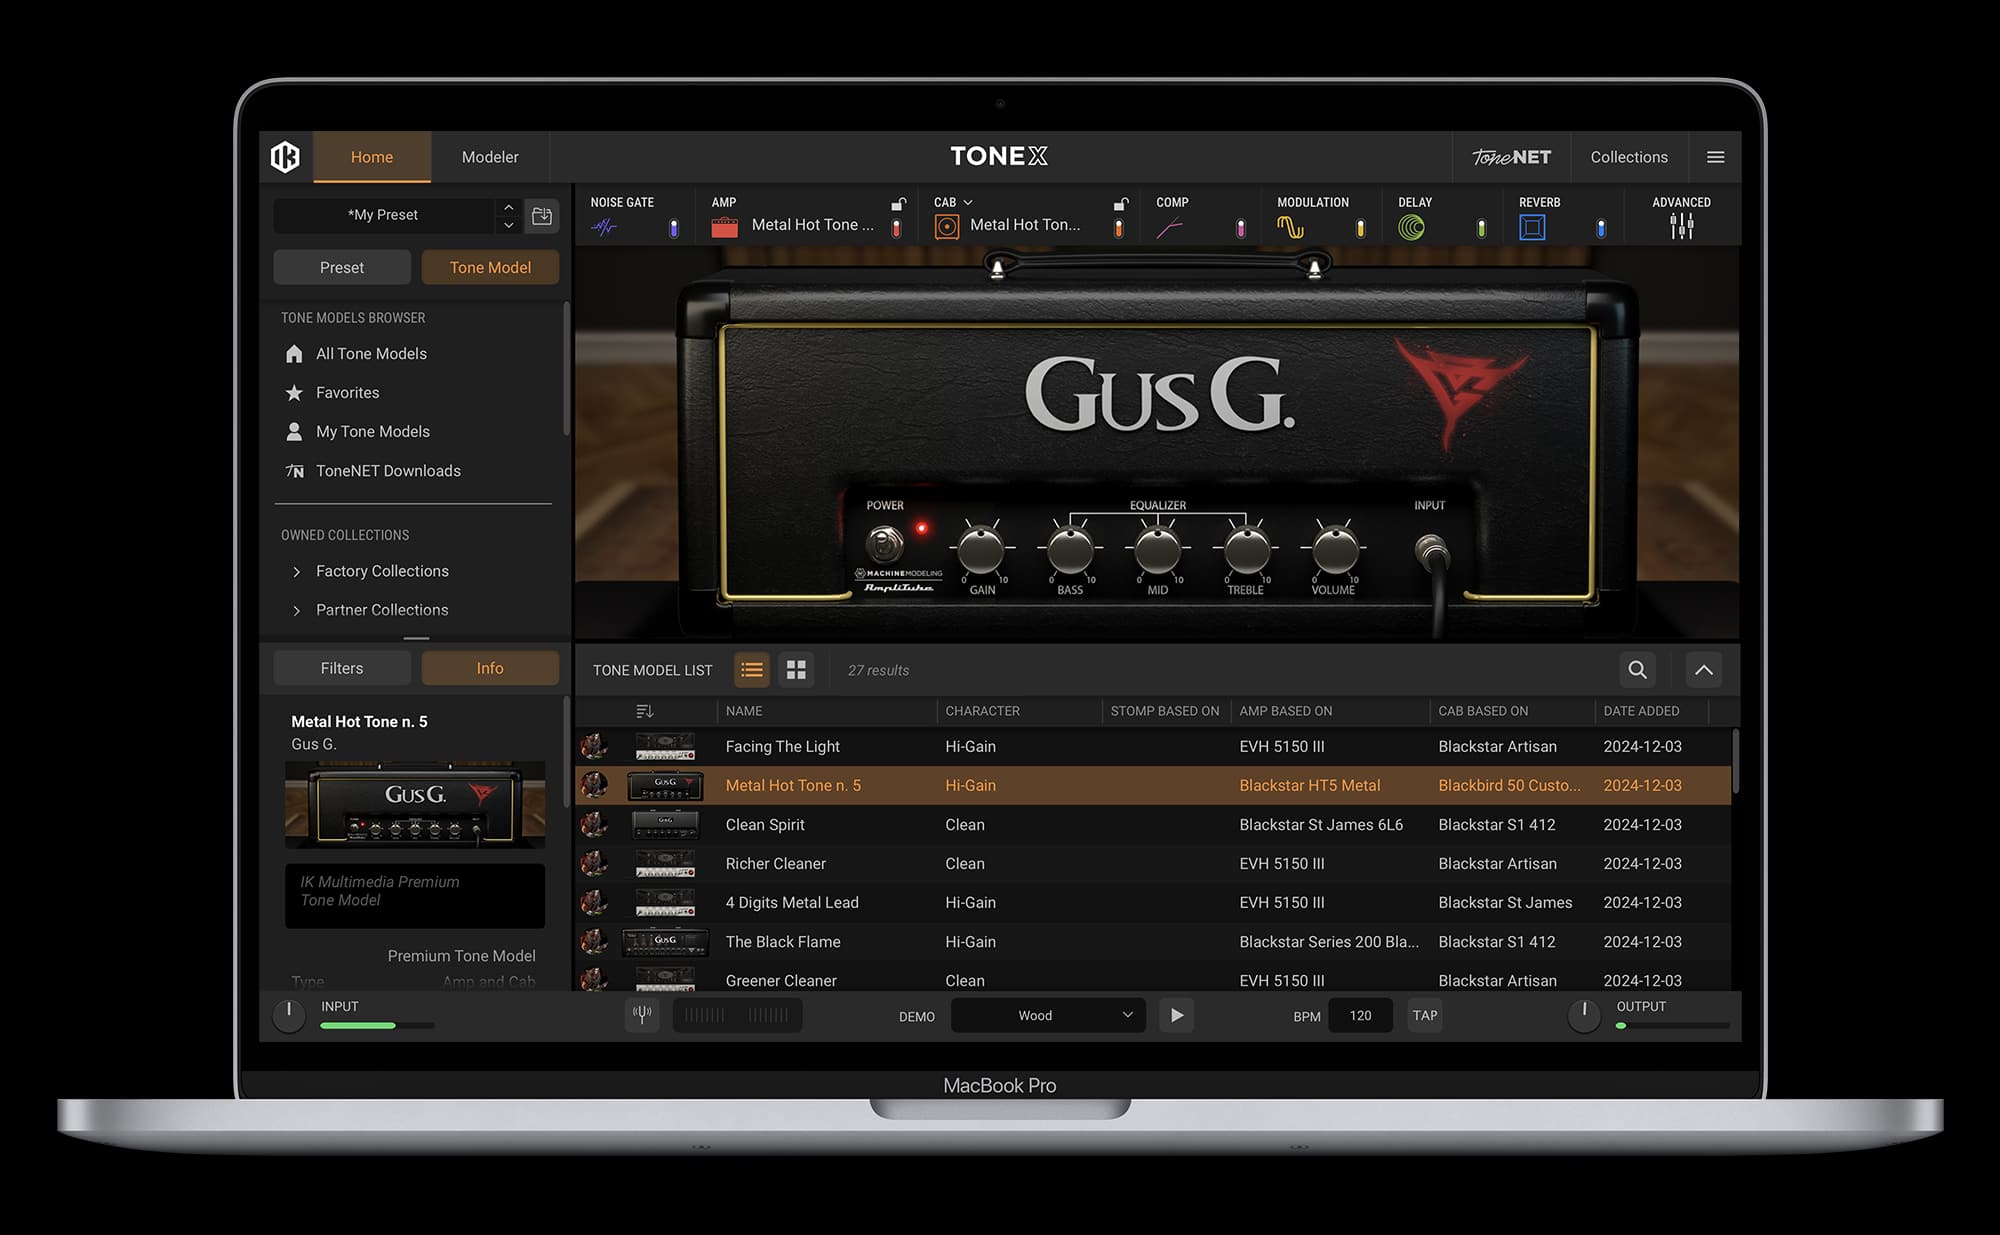
Task: Play the demo audio
Action: click(1176, 1015)
